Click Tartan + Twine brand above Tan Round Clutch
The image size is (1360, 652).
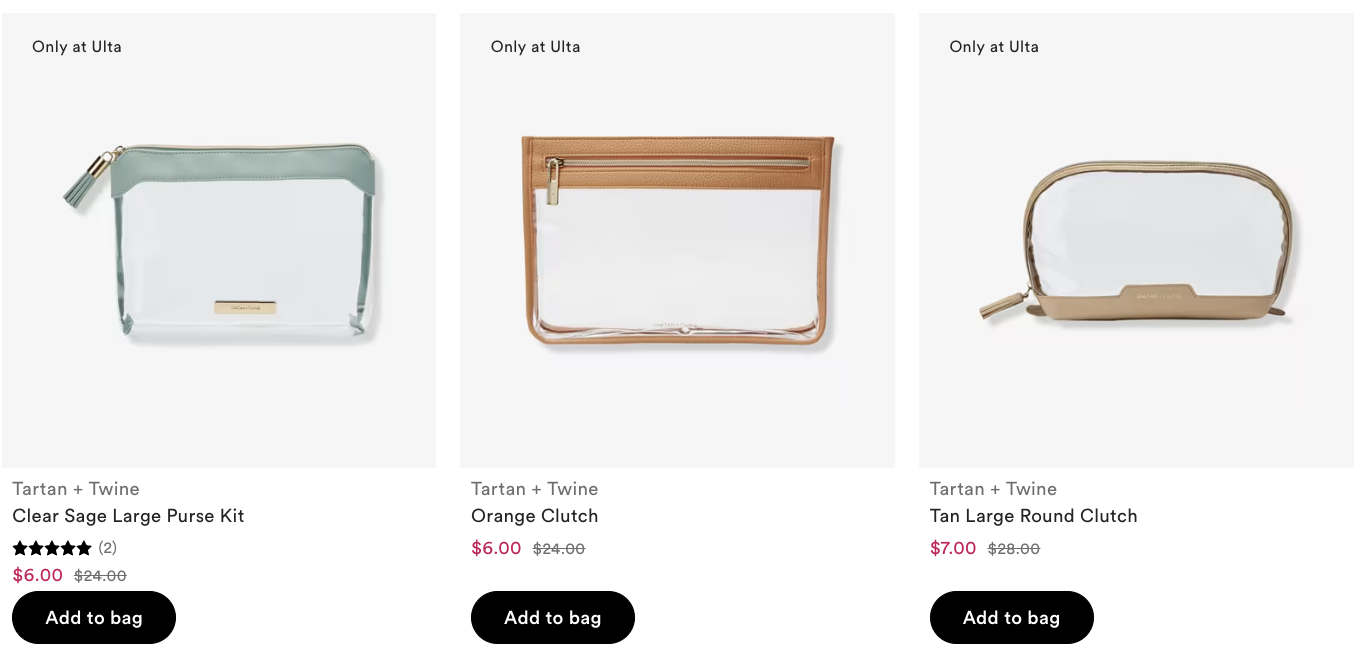pyautogui.click(x=993, y=489)
